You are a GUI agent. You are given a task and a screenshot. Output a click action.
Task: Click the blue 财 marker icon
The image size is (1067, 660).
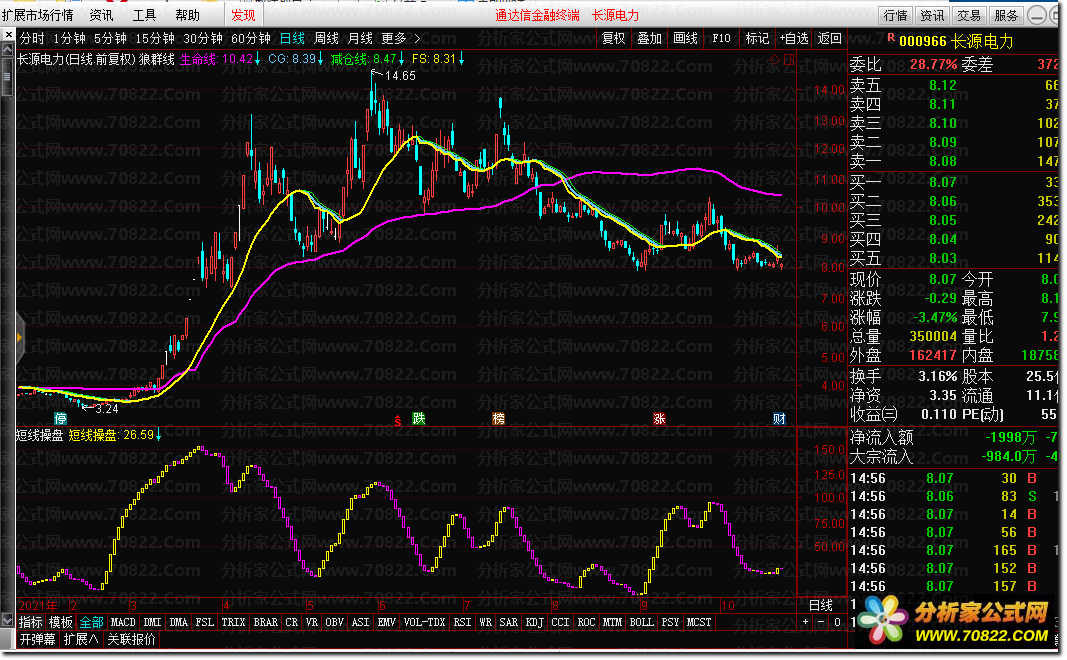pyautogui.click(x=779, y=418)
